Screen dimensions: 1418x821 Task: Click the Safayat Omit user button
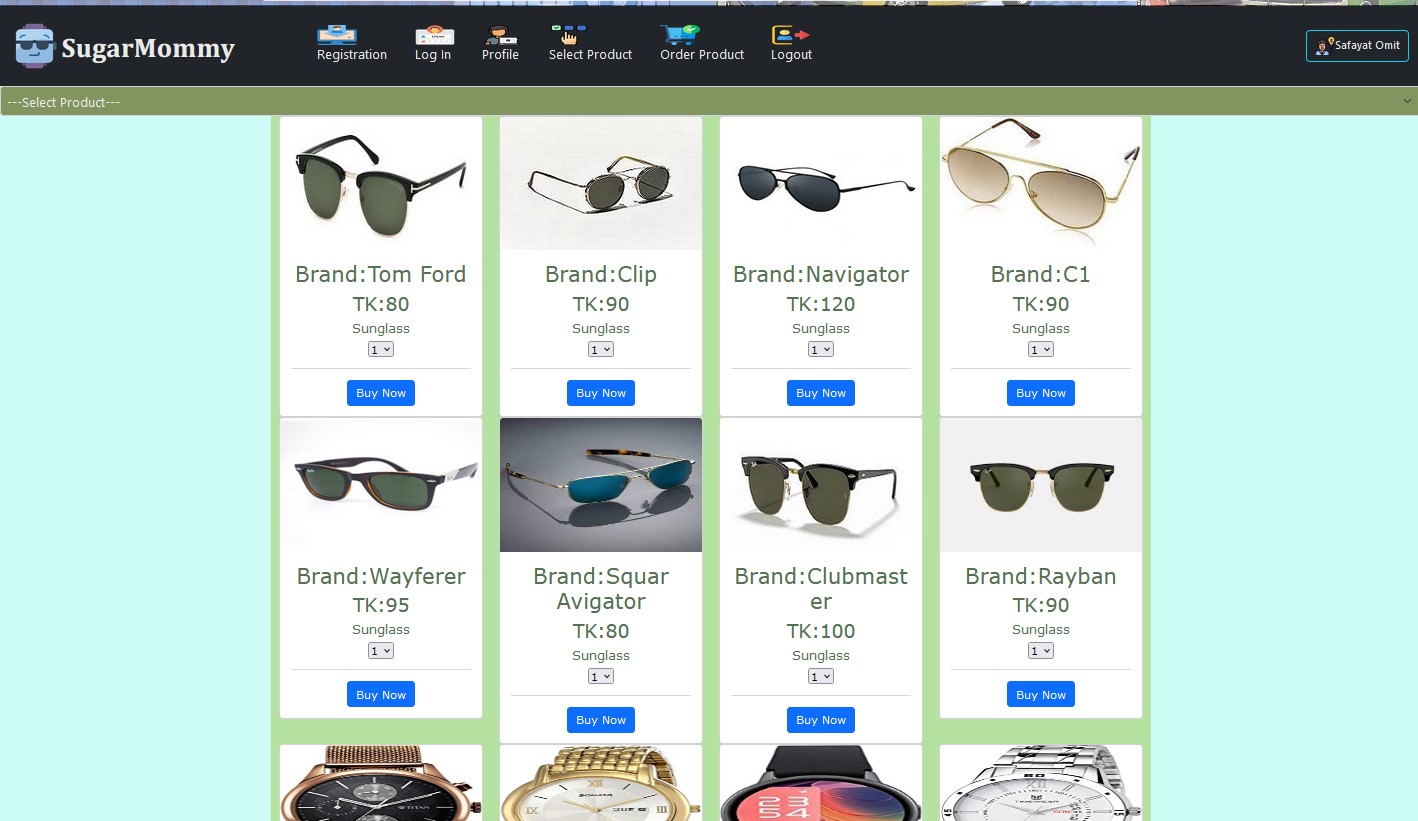1357,46
